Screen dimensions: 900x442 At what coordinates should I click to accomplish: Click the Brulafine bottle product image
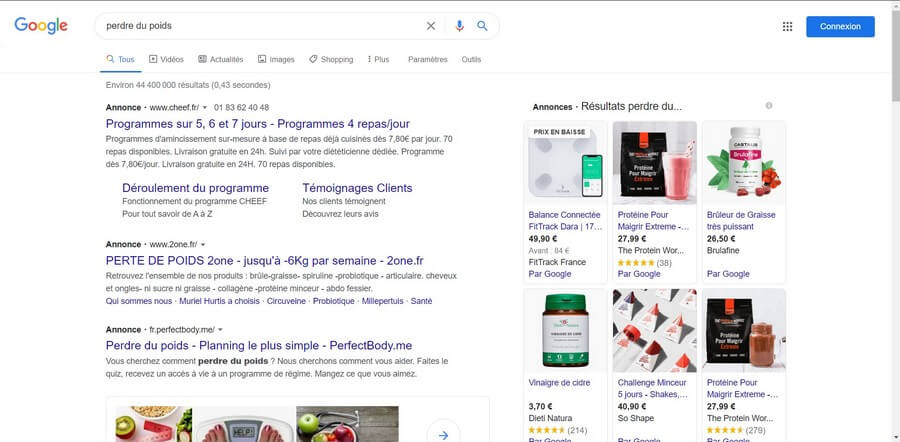(744, 163)
